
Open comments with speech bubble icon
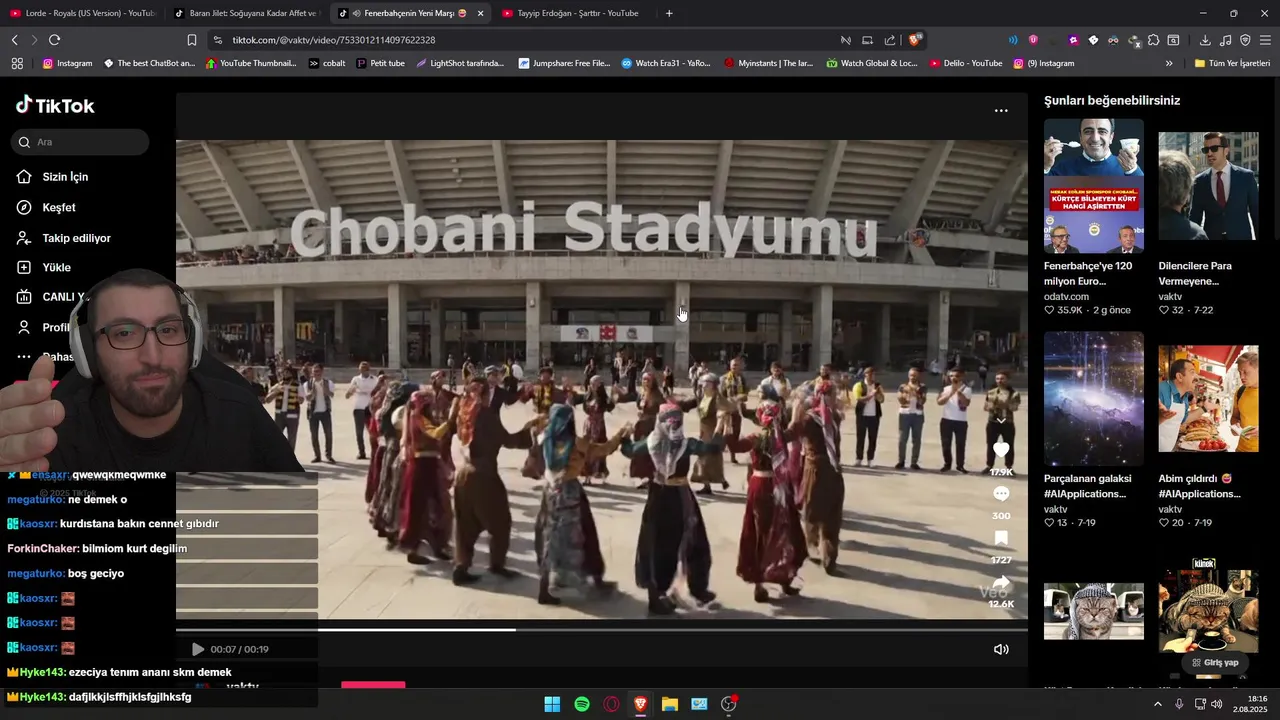pos(1001,495)
